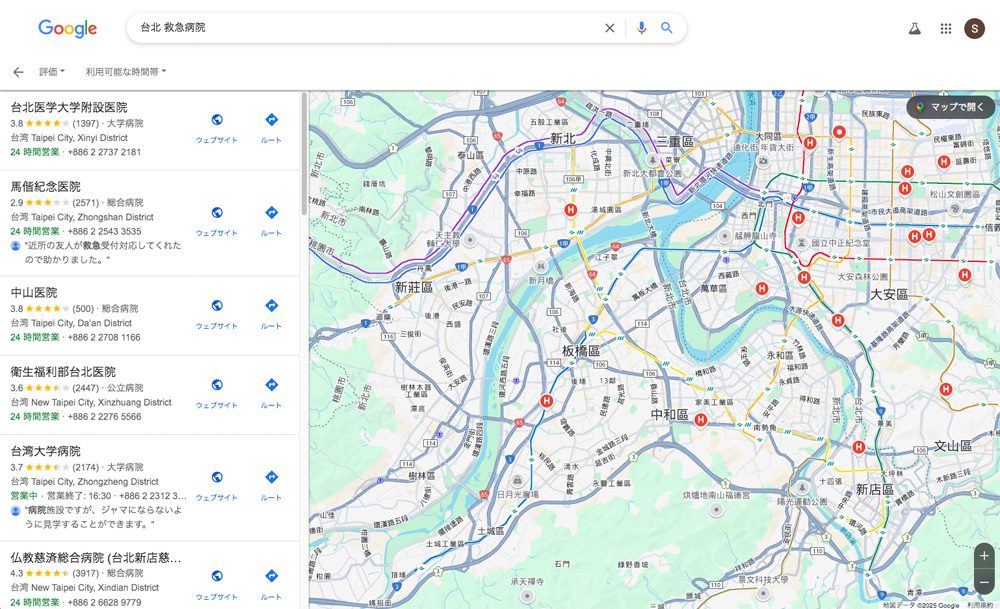Select the hospital H pin above 新店區

pos(859,447)
